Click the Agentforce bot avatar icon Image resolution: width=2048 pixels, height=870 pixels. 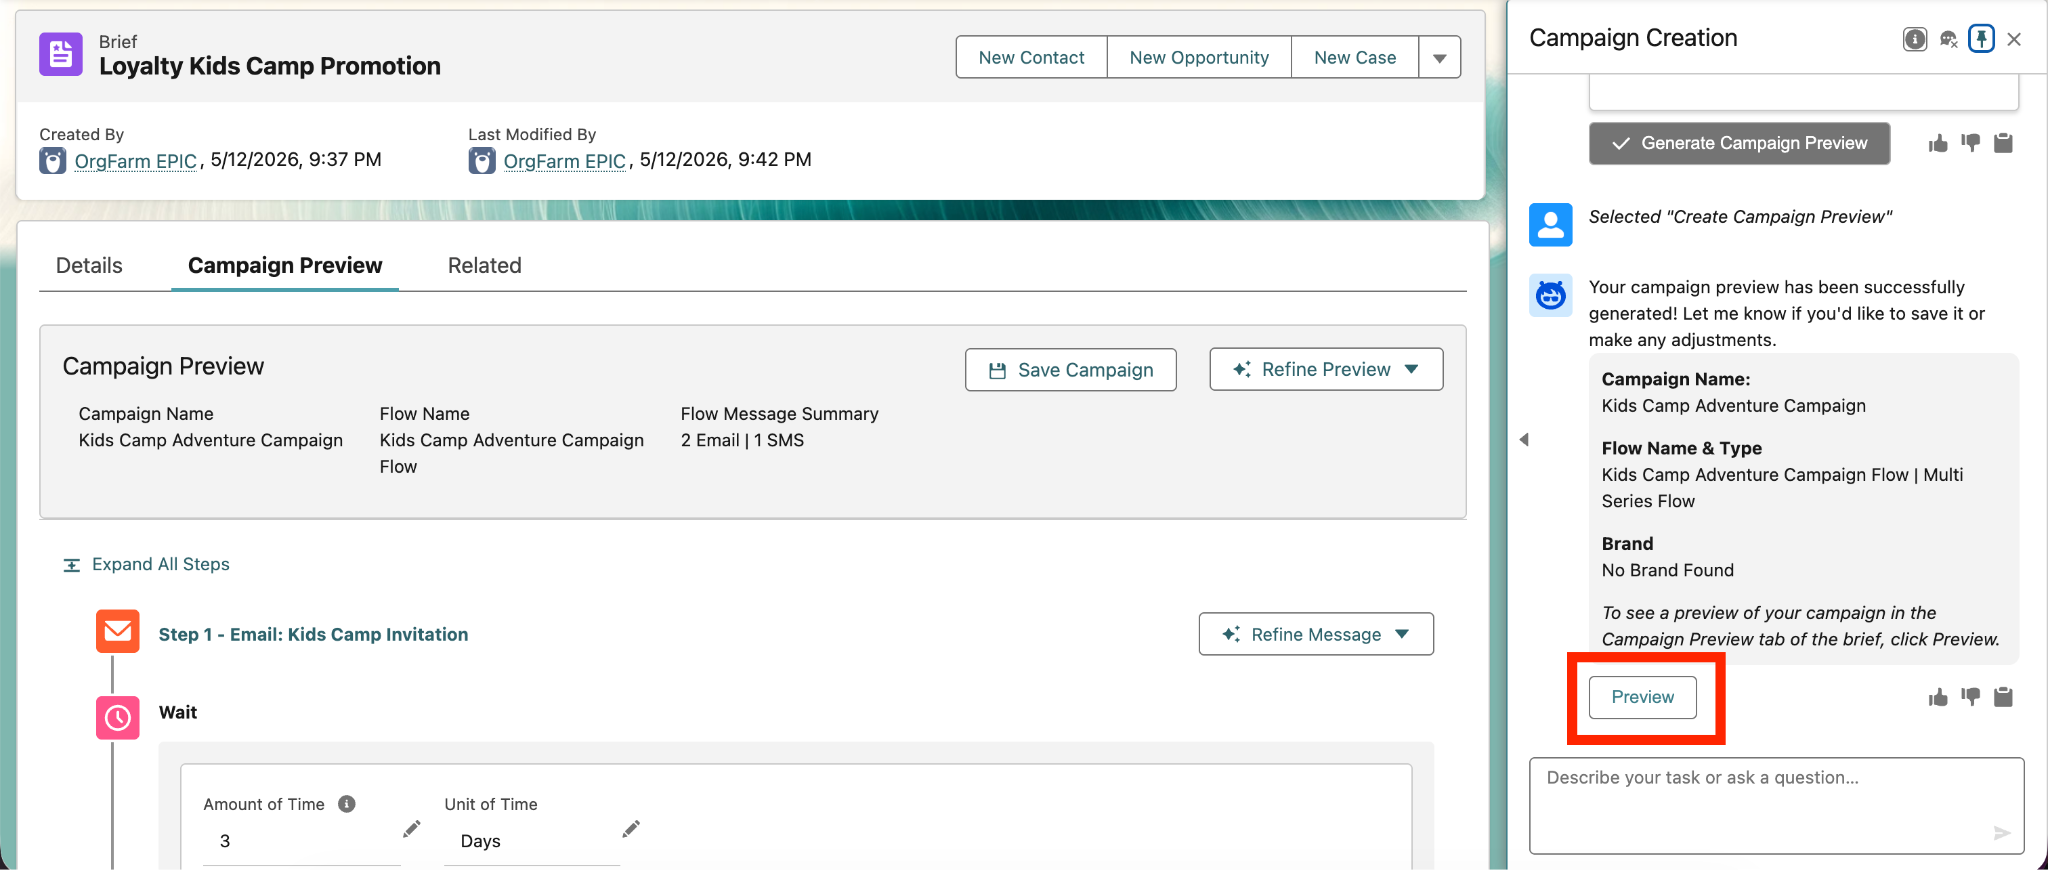click(1551, 295)
